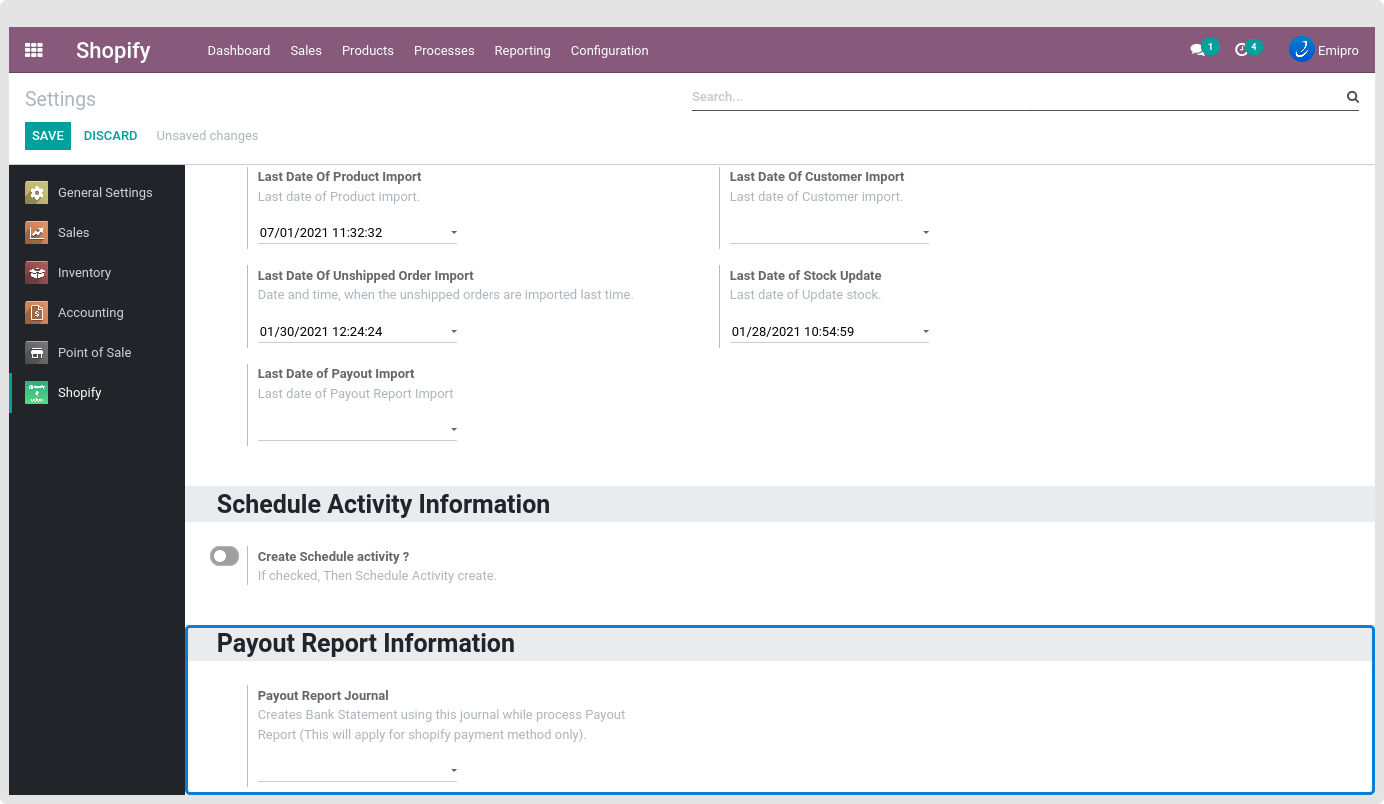The height and width of the screenshot is (804, 1384).
Task: Expand Last Date of Stock Update dropdown
Action: pyautogui.click(x=925, y=332)
